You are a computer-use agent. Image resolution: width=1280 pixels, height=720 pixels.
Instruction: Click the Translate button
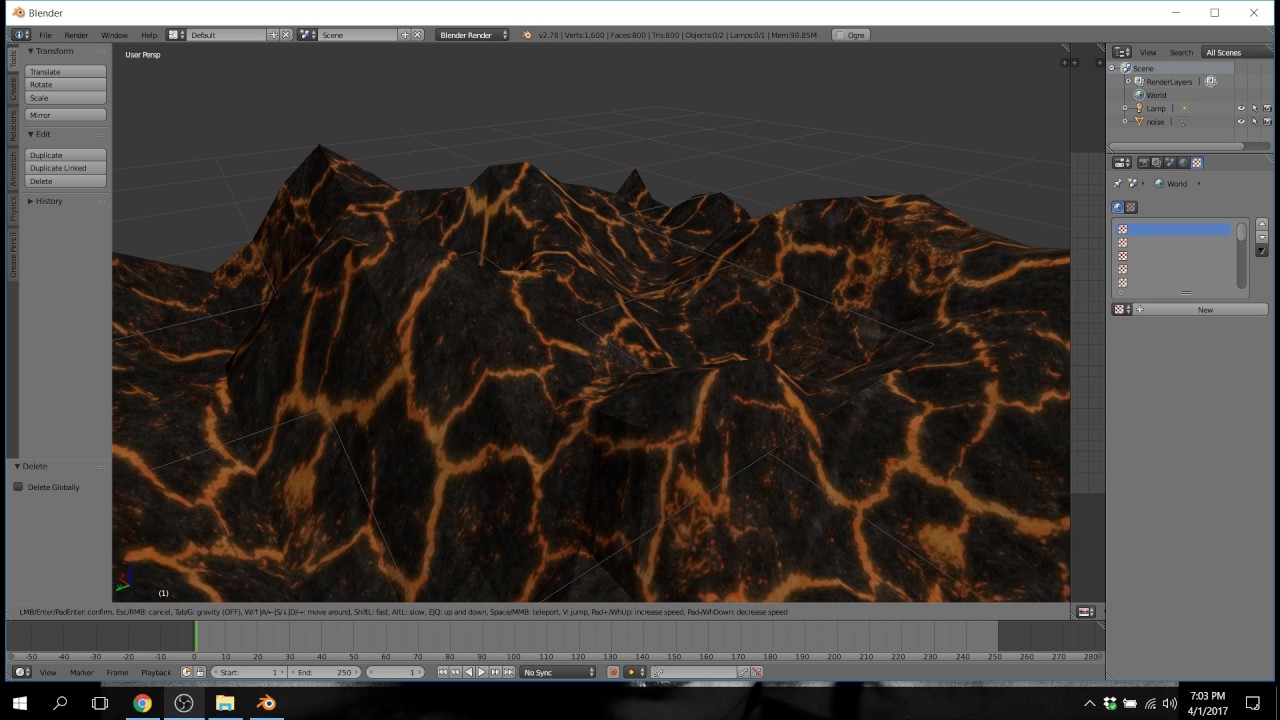(x=66, y=72)
